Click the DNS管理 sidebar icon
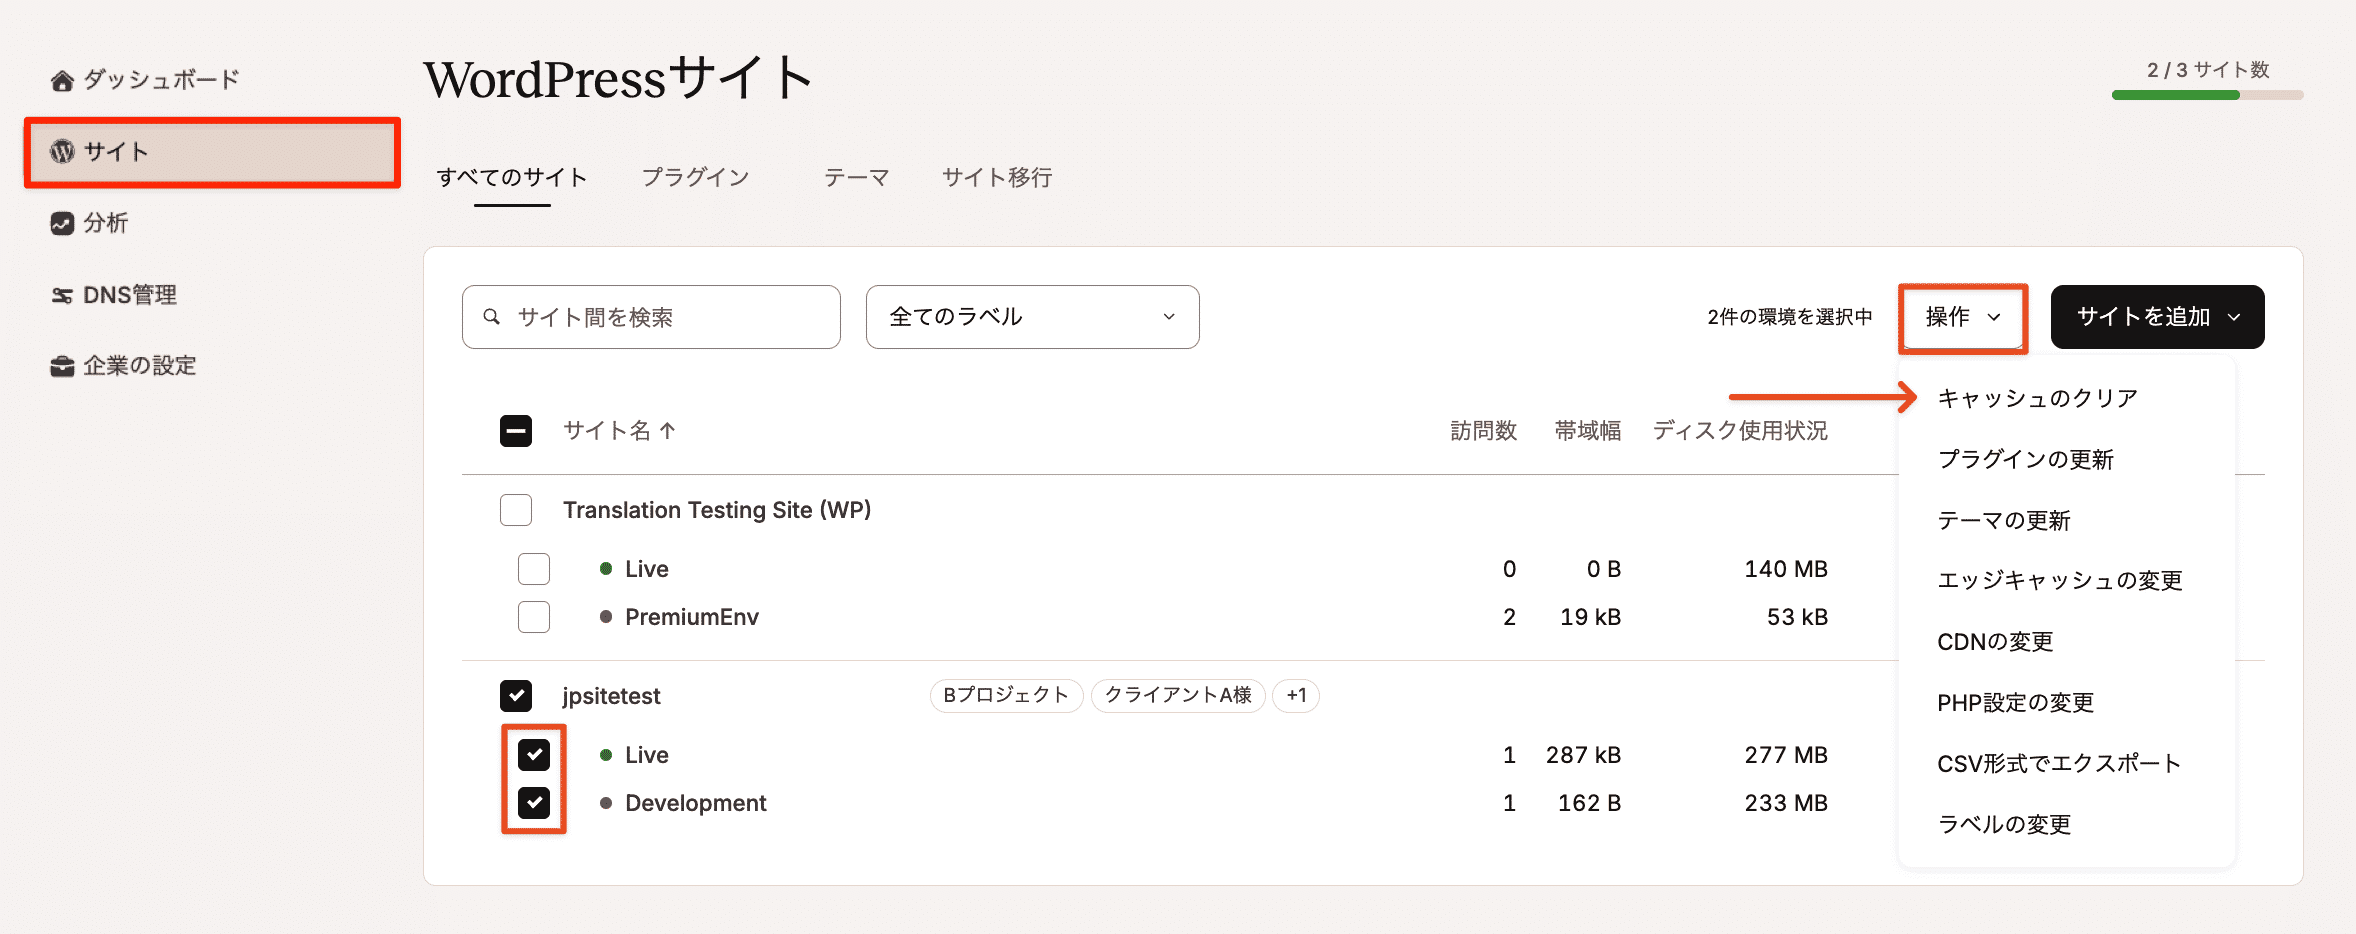2356x934 pixels. pos(62,294)
